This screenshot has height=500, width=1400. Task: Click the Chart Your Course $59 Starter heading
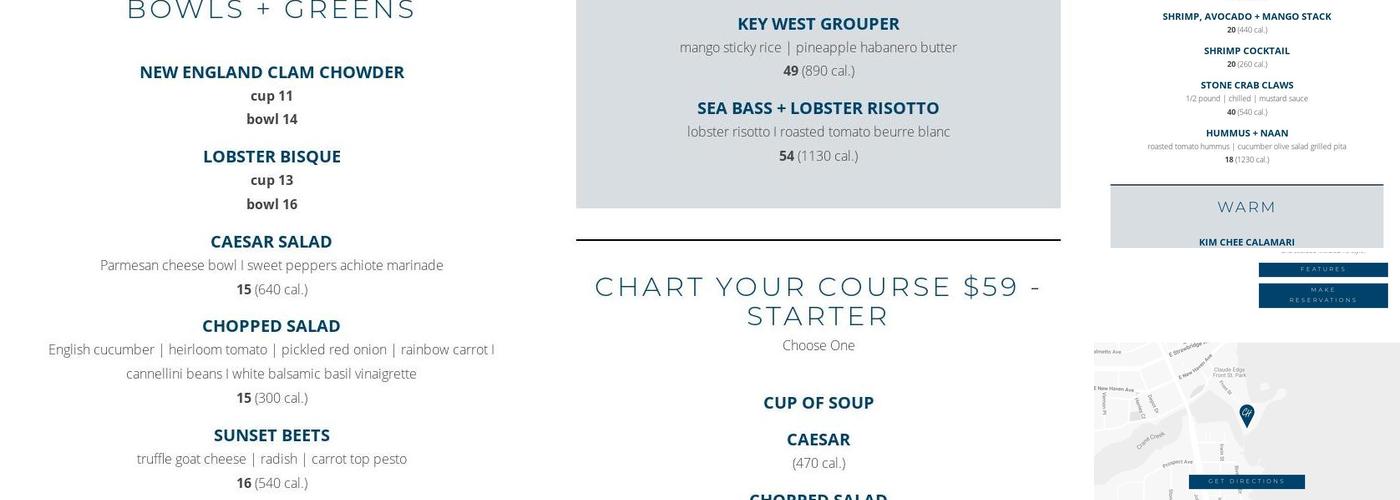tap(818, 301)
